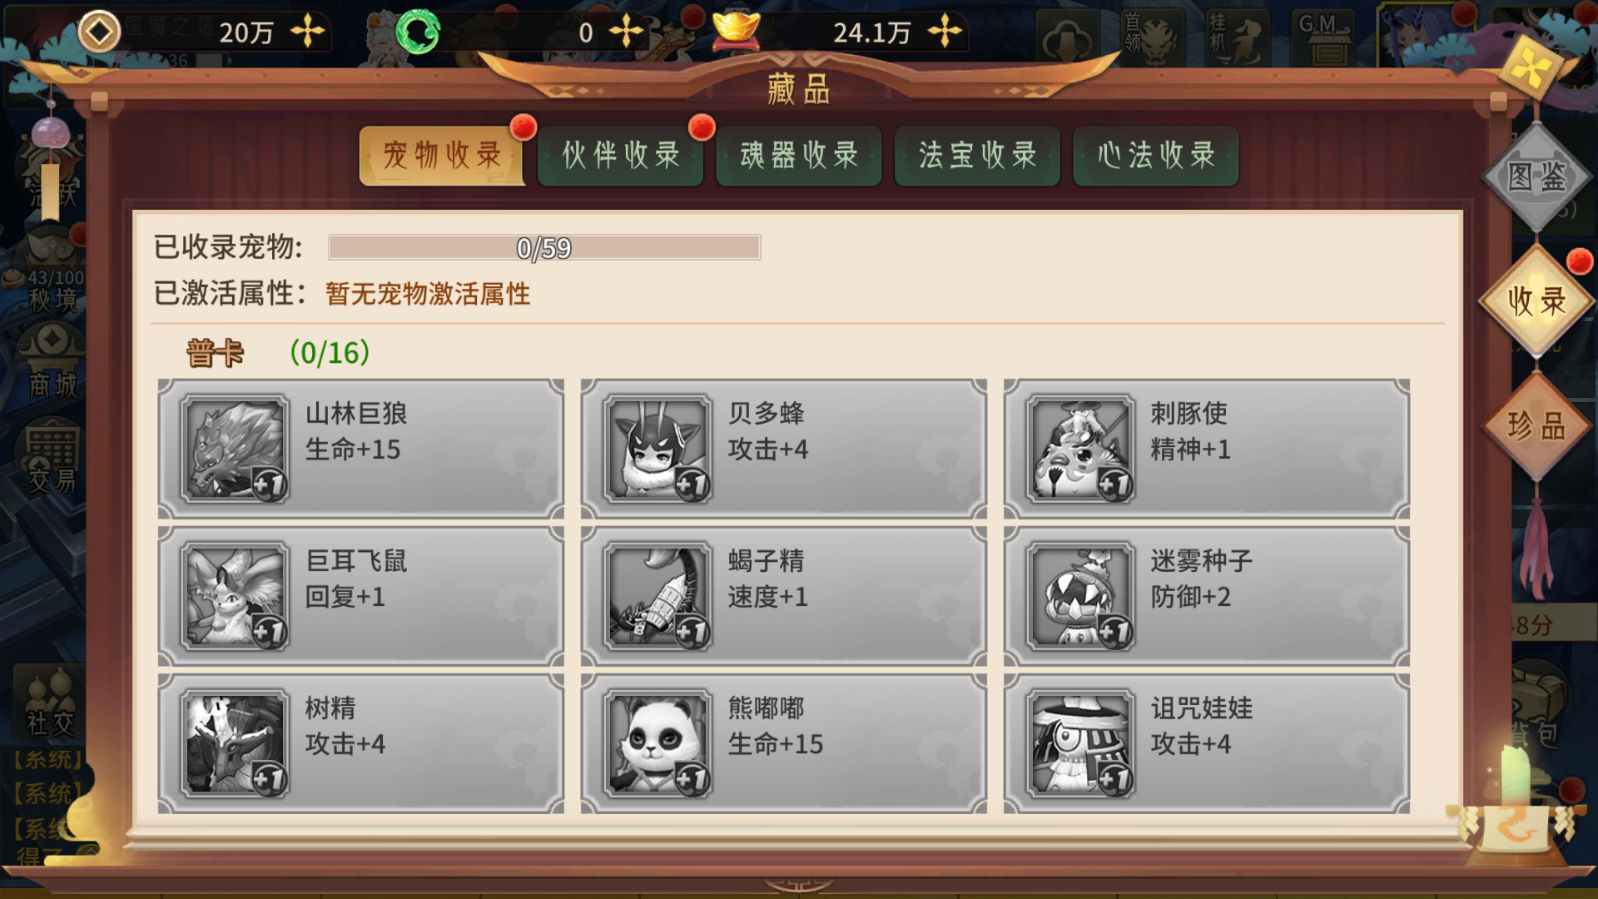Select the 熊嘟嘟 panda pet card
1598x899 pixels.
coord(783,743)
